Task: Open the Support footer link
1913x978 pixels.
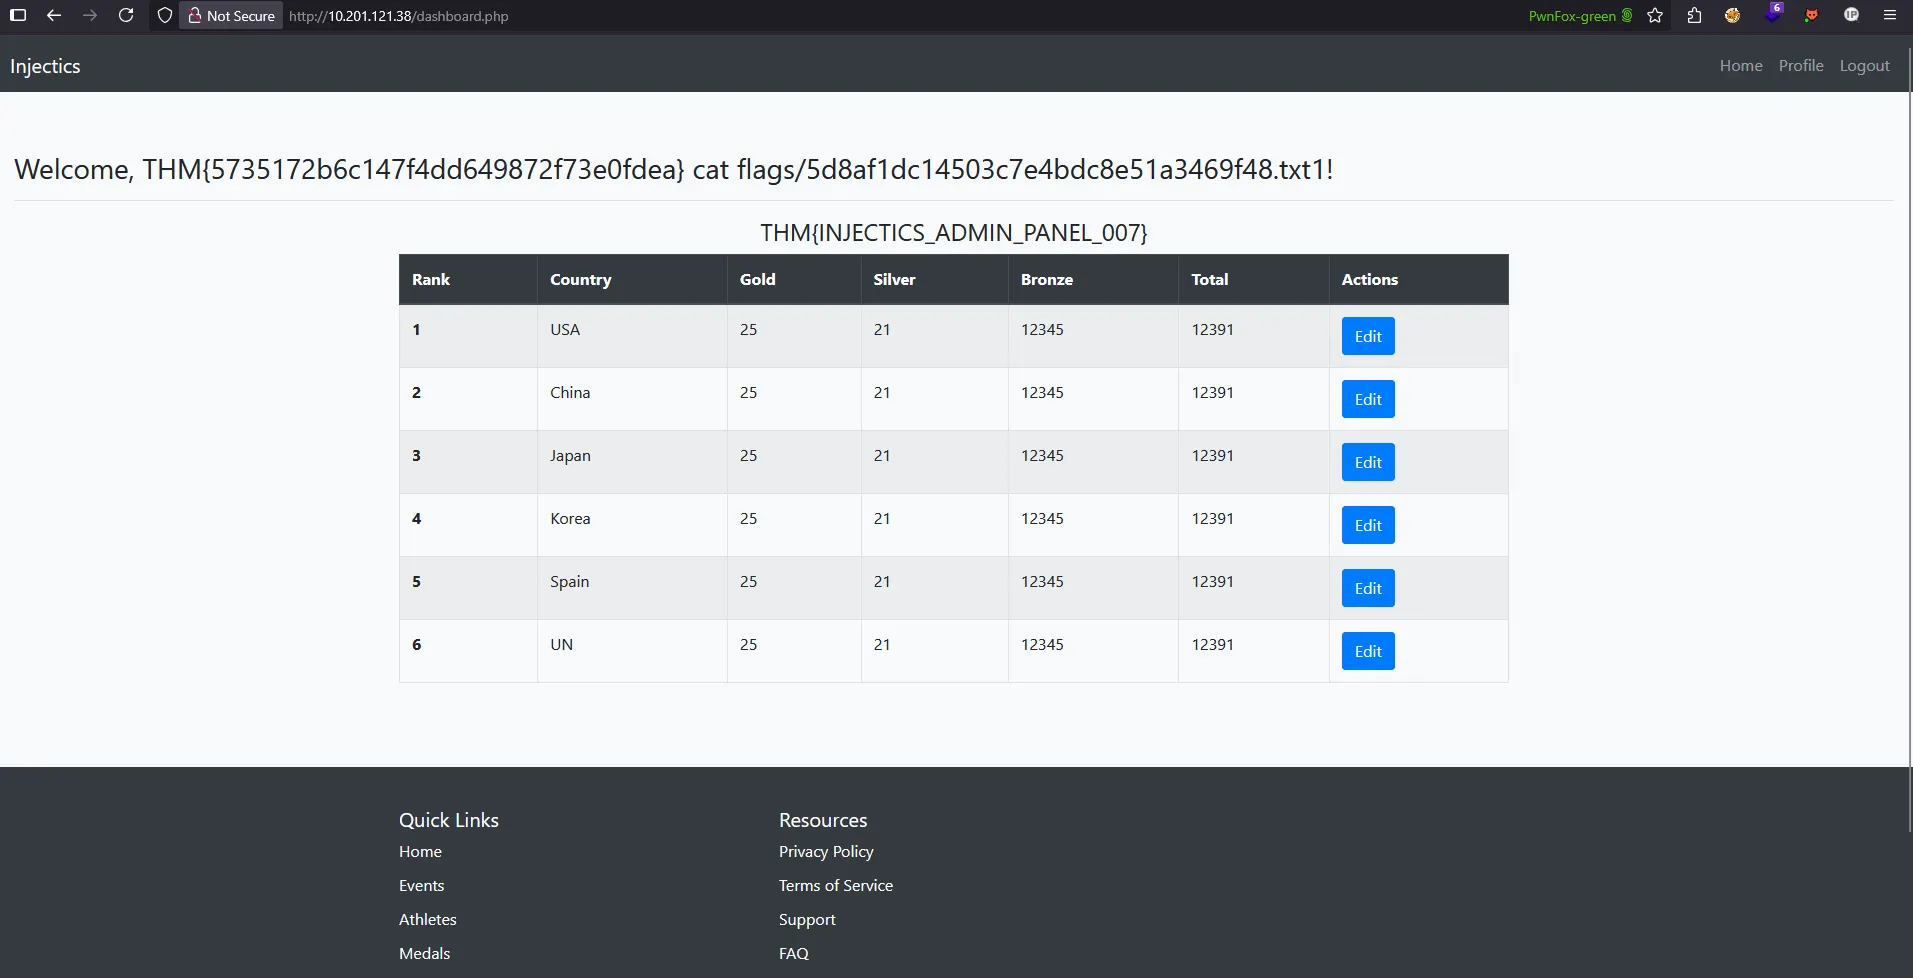Action: coord(807,920)
